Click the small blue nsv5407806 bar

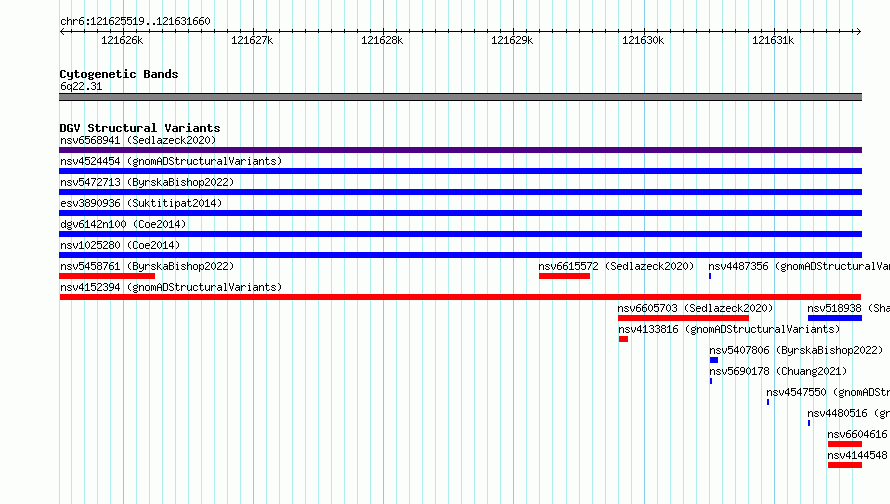(714, 360)
